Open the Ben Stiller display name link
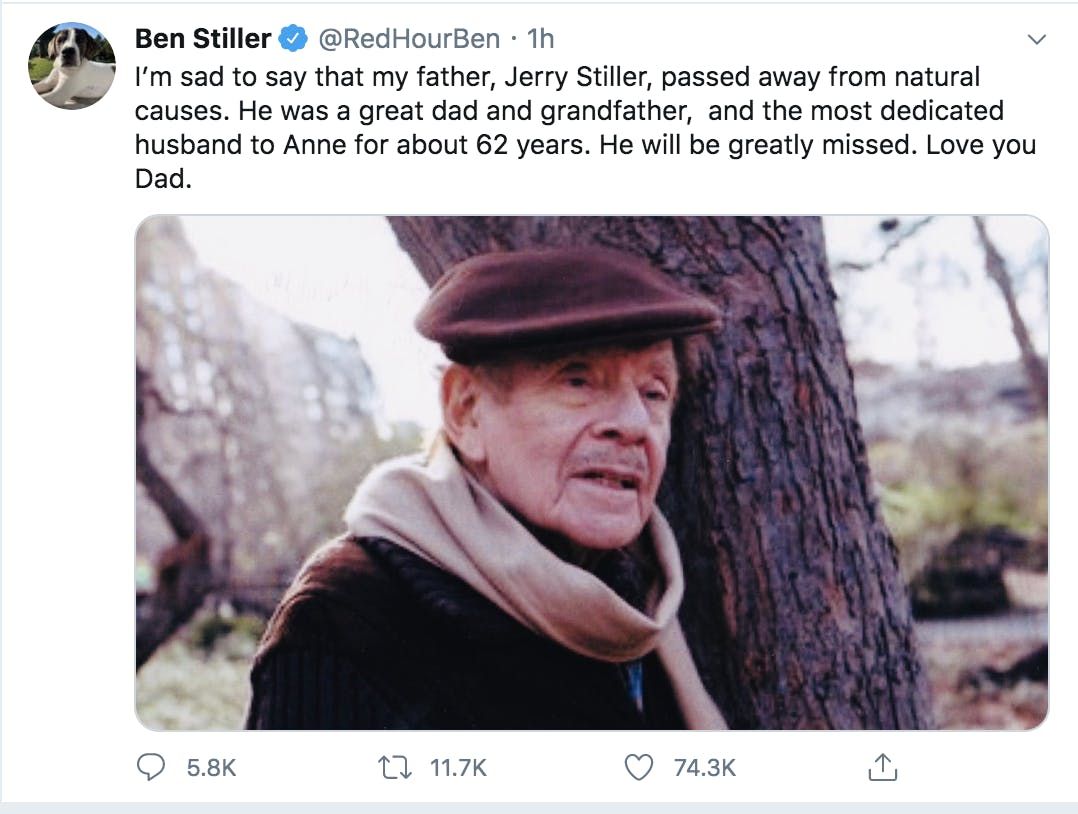This screenshot has height=814, width=1078. [203, 40]
